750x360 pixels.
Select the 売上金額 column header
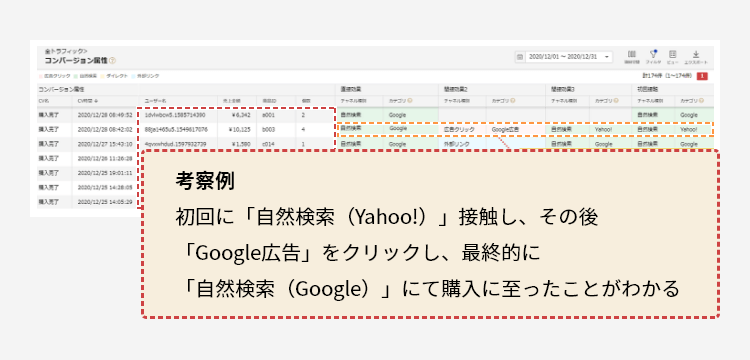232,101
